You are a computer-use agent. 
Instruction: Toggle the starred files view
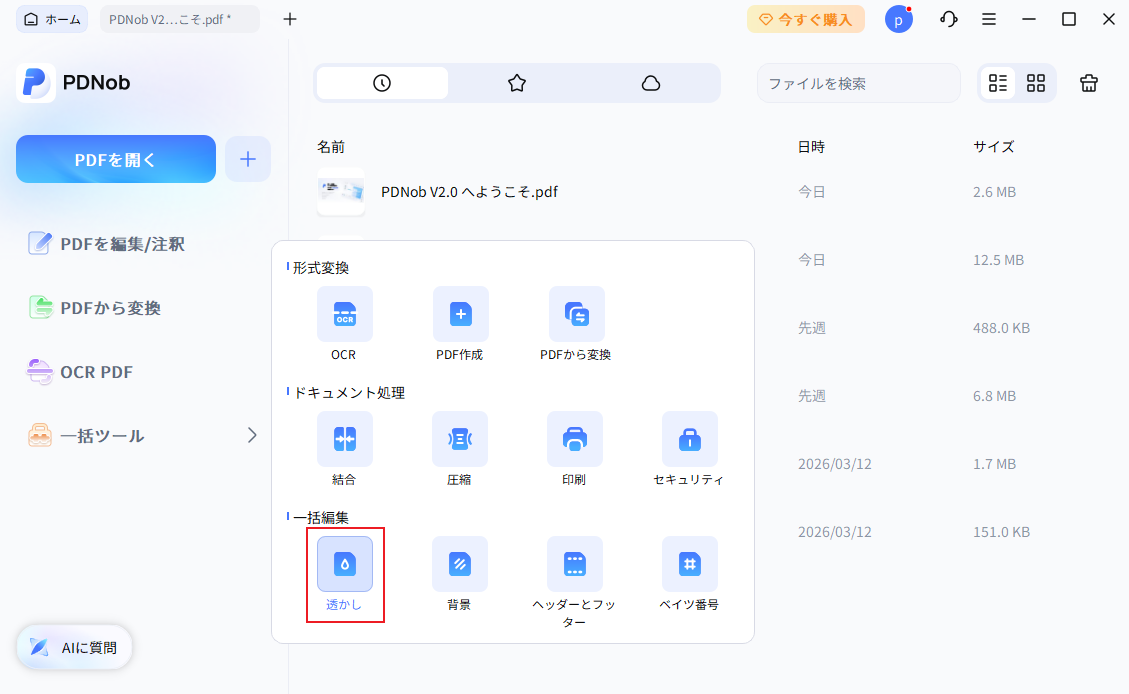point(517,83)
